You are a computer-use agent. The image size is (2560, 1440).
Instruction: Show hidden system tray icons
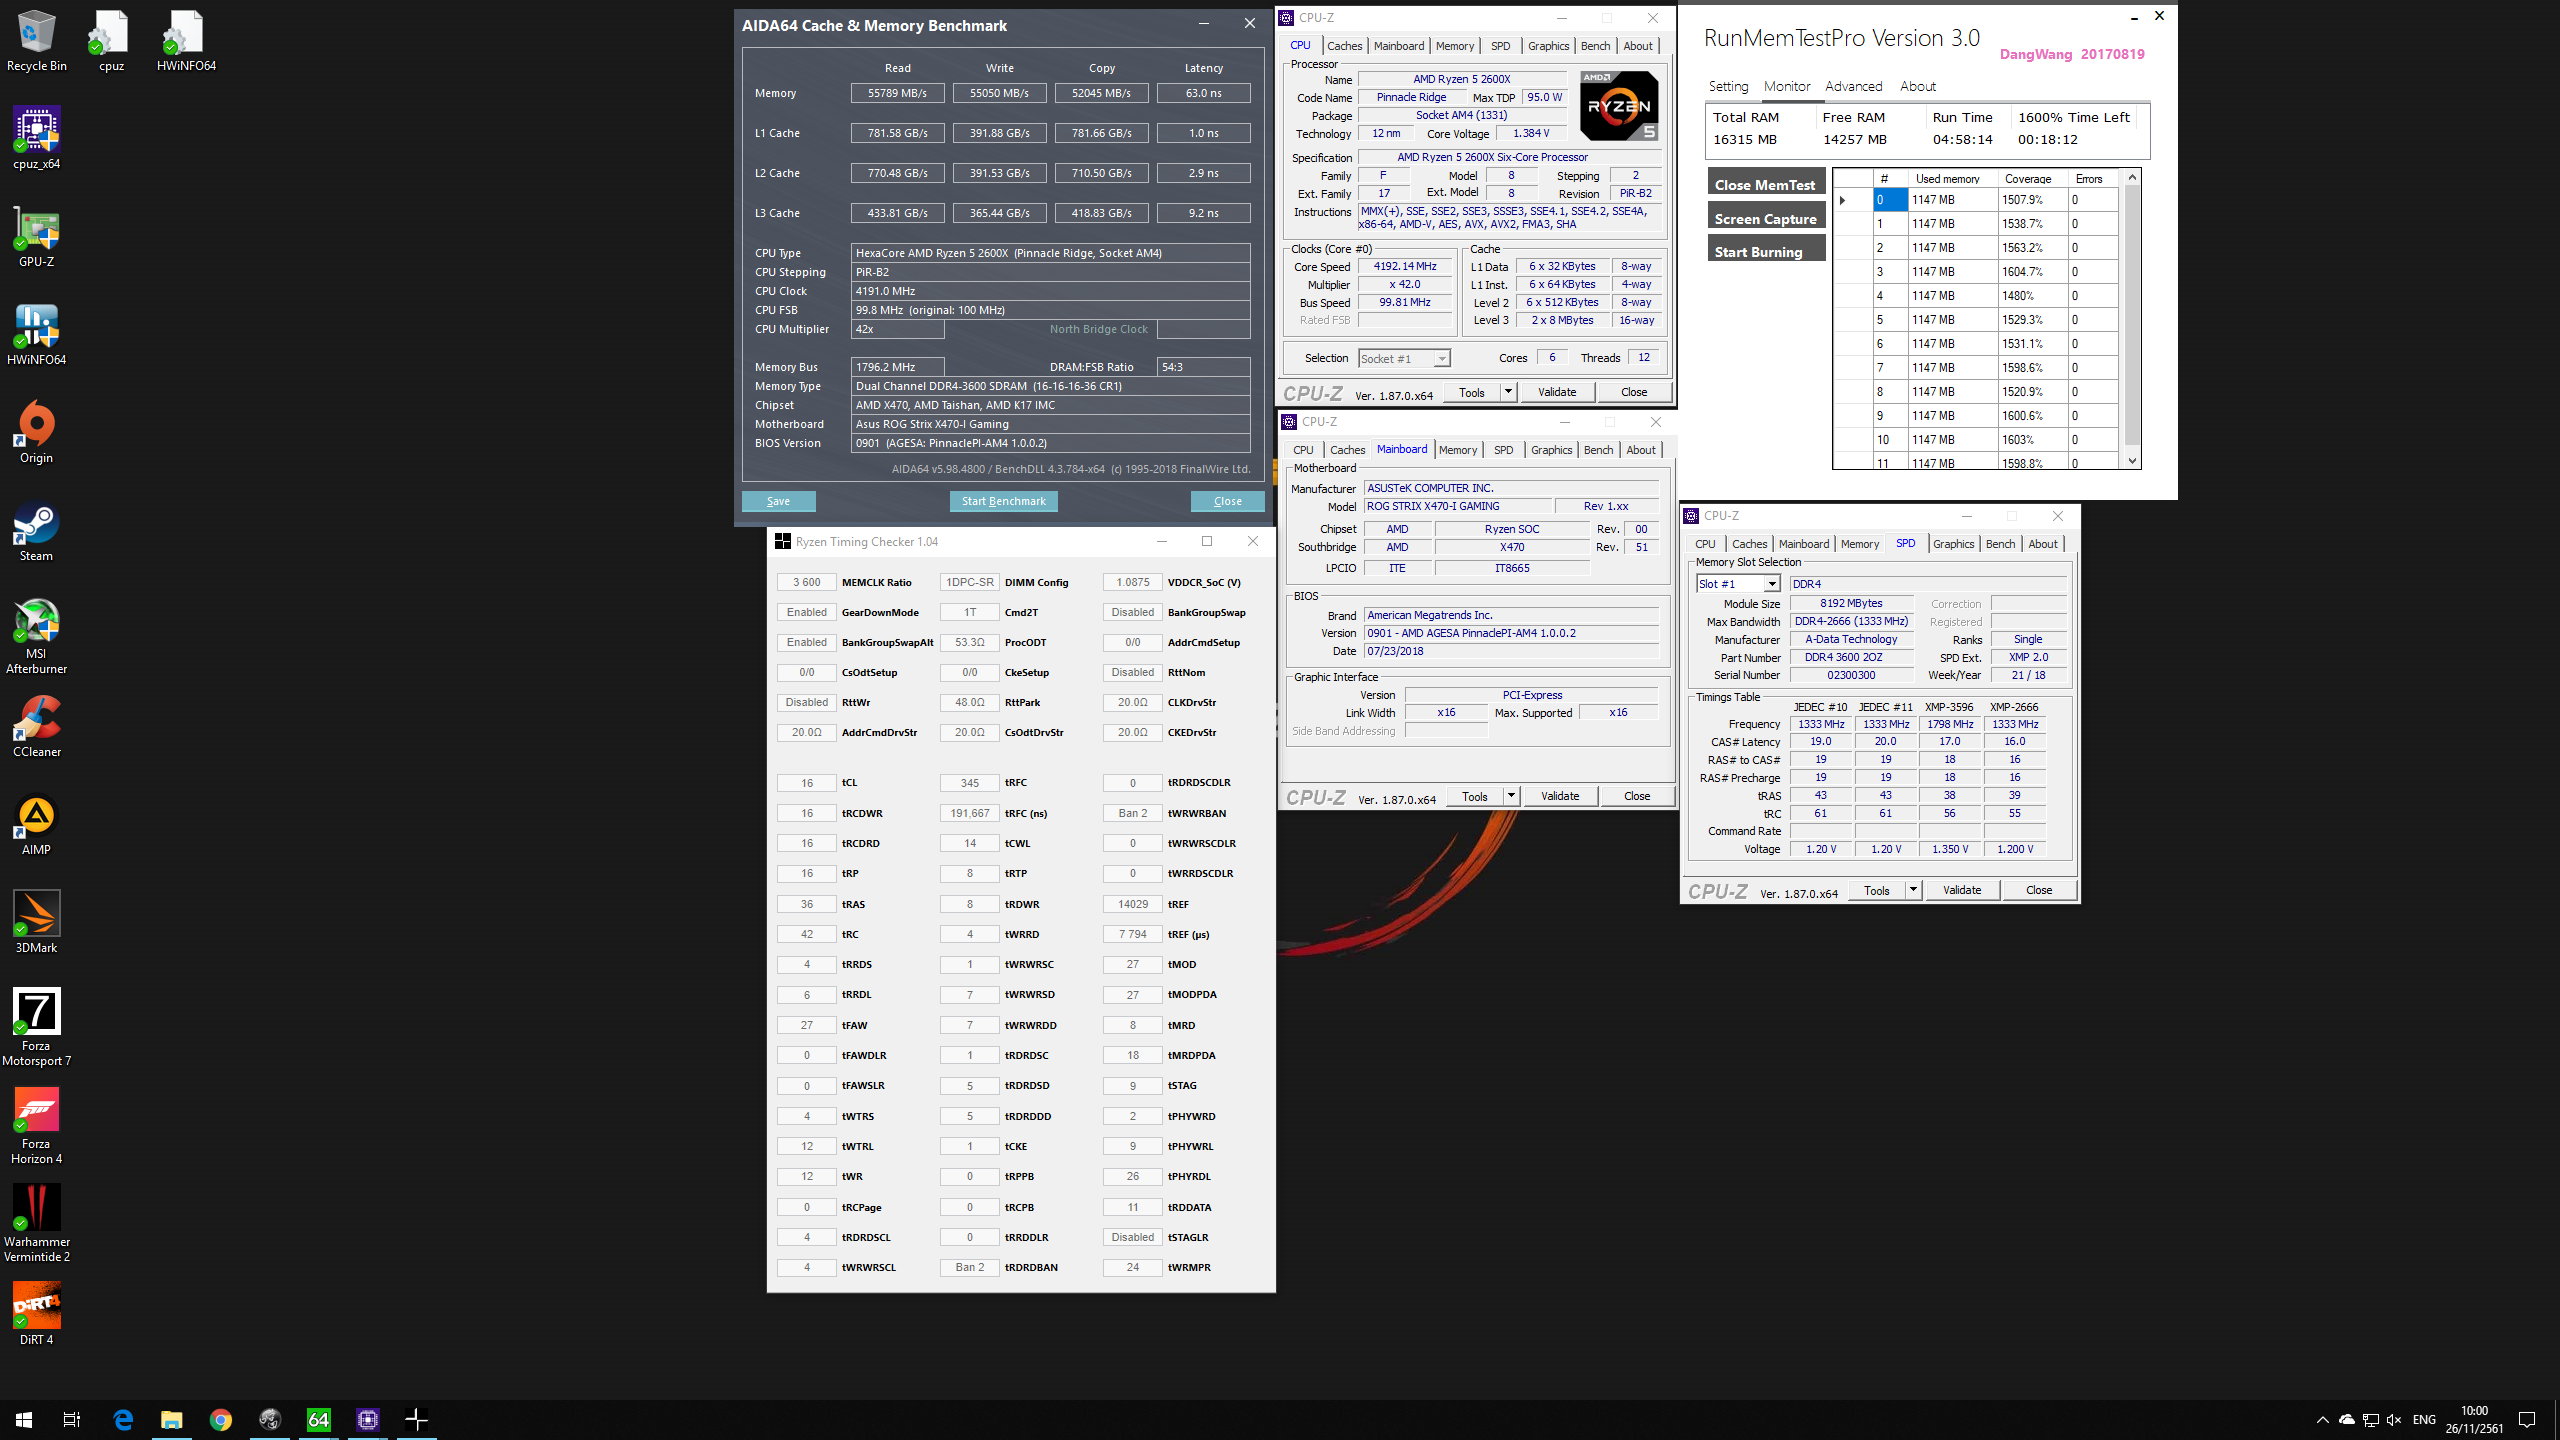(2322, 1420)
